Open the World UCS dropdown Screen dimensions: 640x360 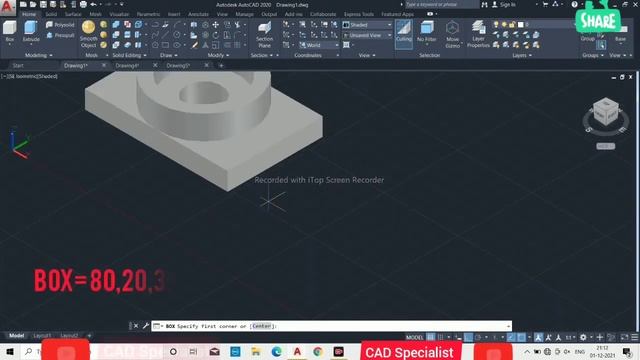click(319, 45)
